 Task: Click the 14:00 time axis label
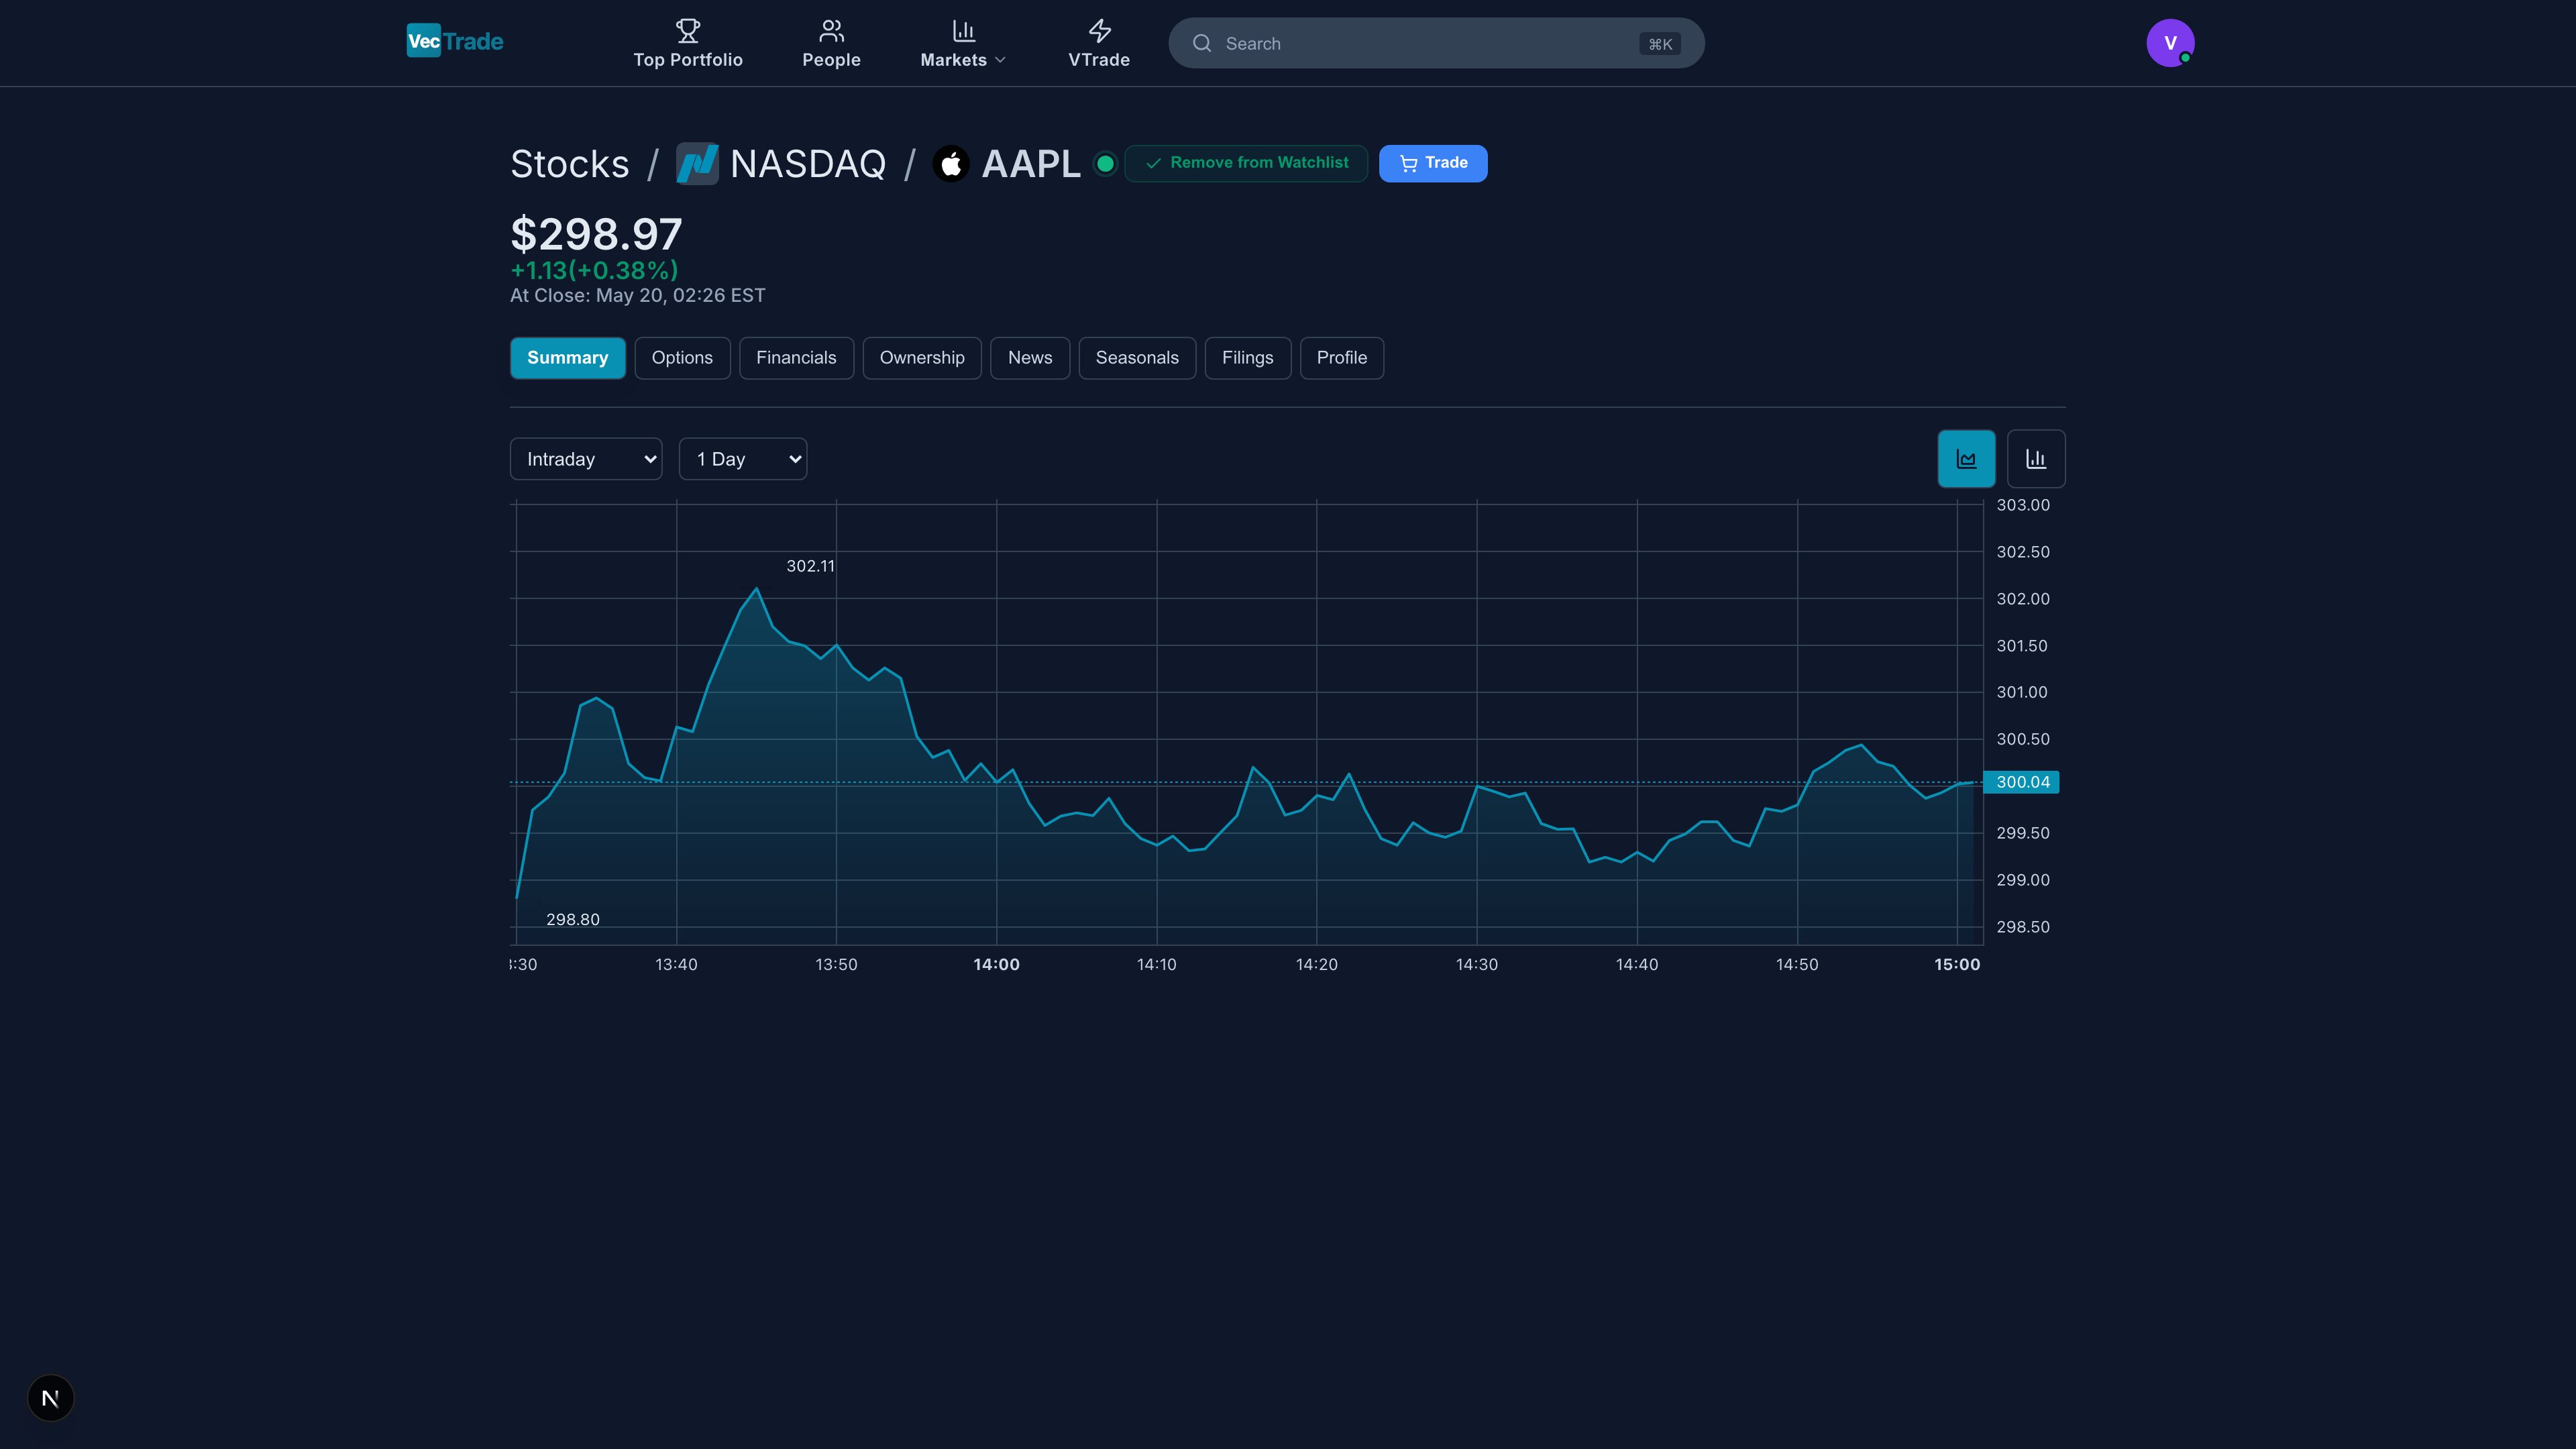[x=997, y=964]
